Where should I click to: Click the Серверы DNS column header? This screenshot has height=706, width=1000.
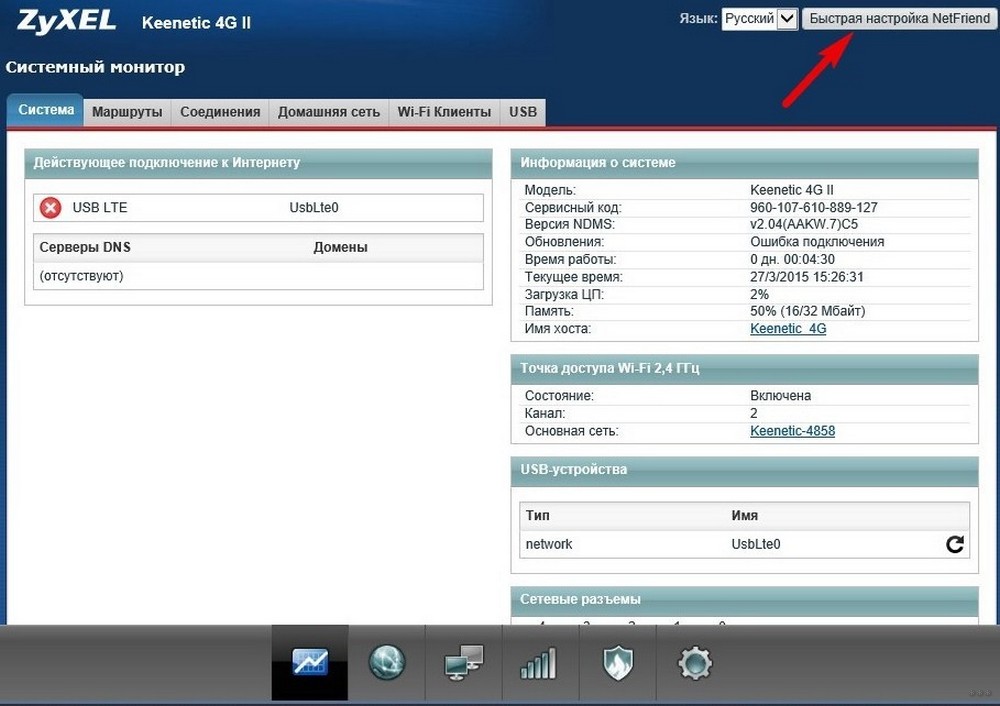pos(85,247)
